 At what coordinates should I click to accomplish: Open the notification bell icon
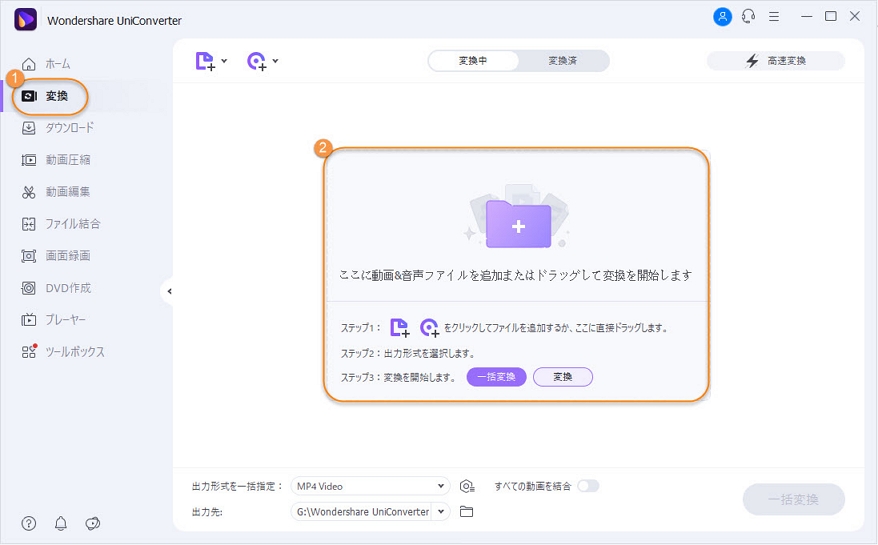(x=61, y=523)
